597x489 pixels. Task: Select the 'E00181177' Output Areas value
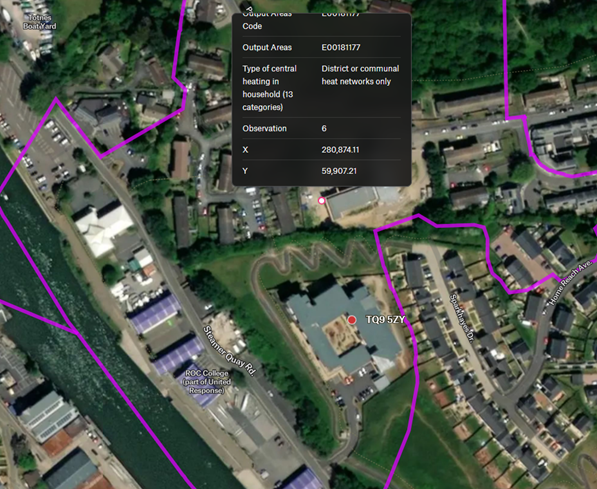pos(341,48)
